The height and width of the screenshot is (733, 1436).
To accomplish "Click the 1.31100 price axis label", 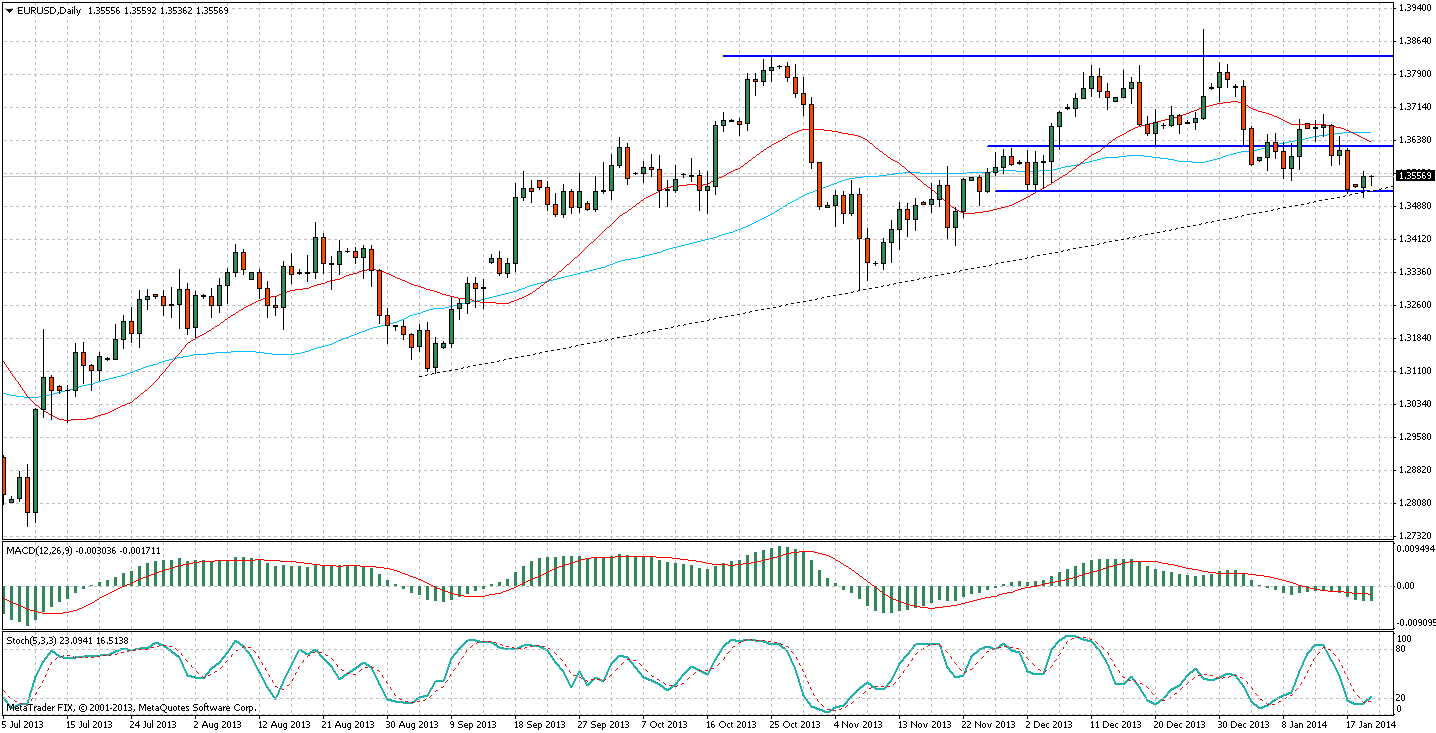I will (x=1415, y=371).
